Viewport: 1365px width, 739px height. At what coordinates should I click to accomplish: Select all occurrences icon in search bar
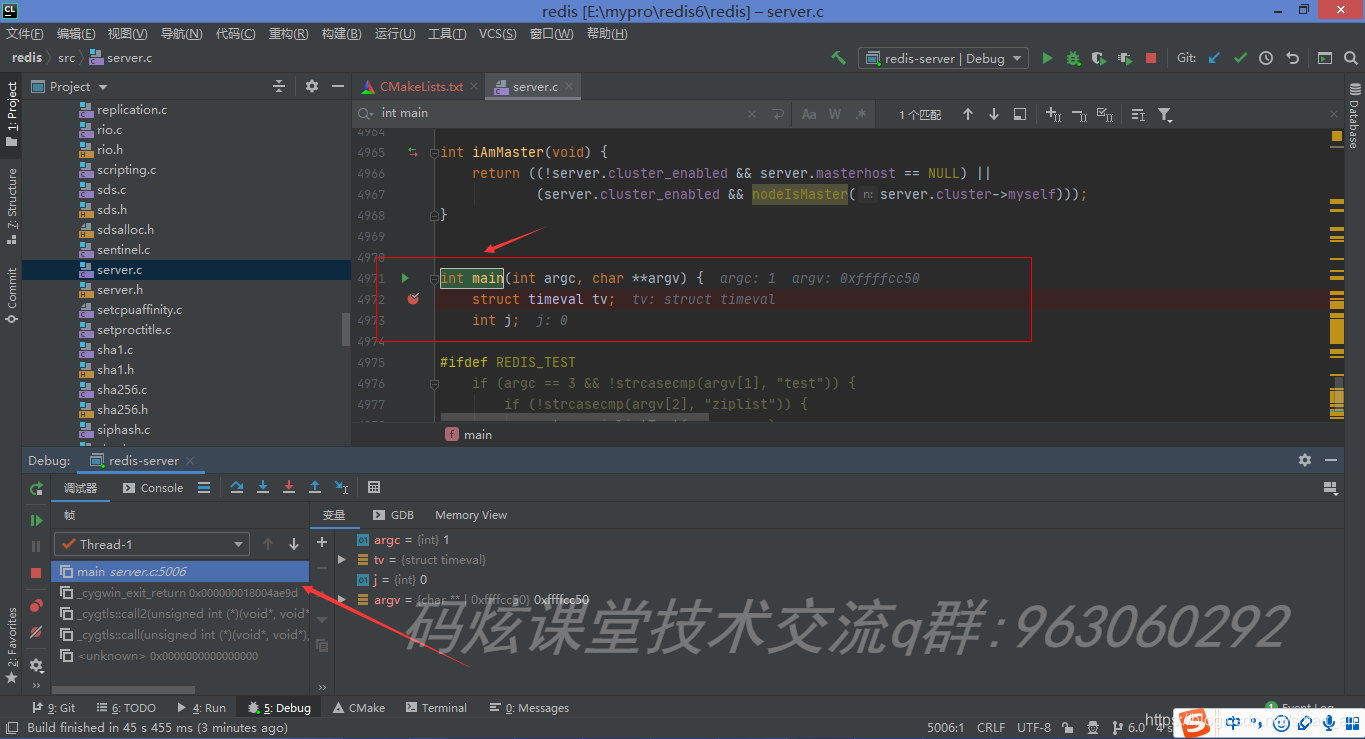[1105, 115]
